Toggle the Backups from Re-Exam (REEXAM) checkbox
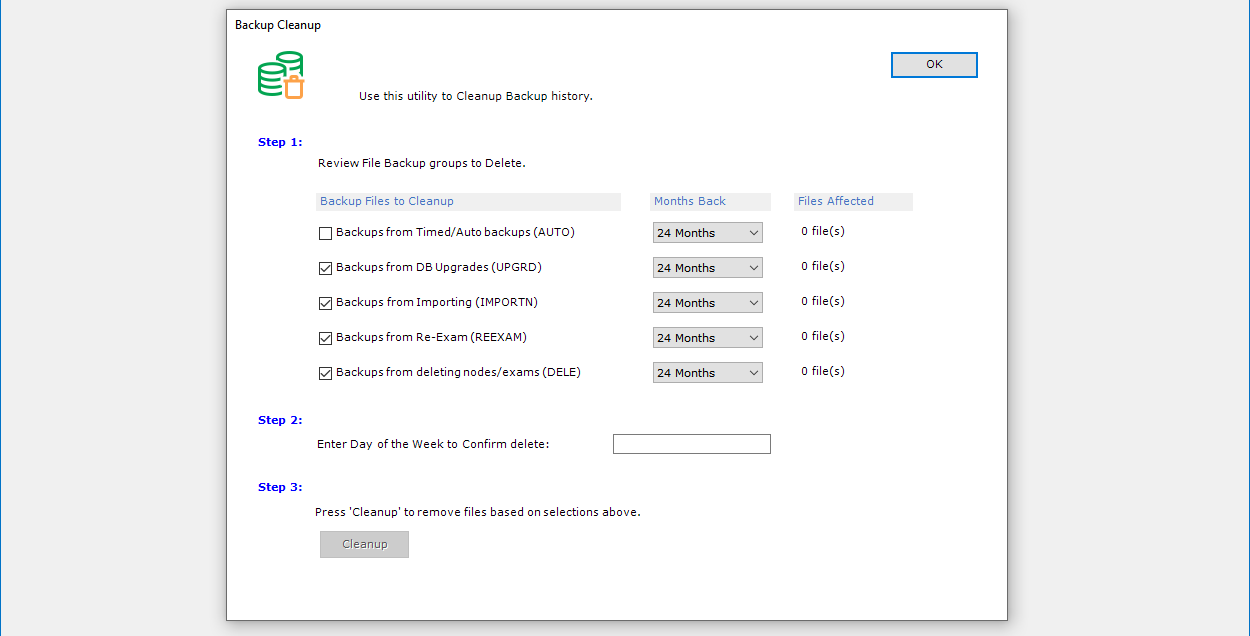1250x636 pixels. pos(325,338)
